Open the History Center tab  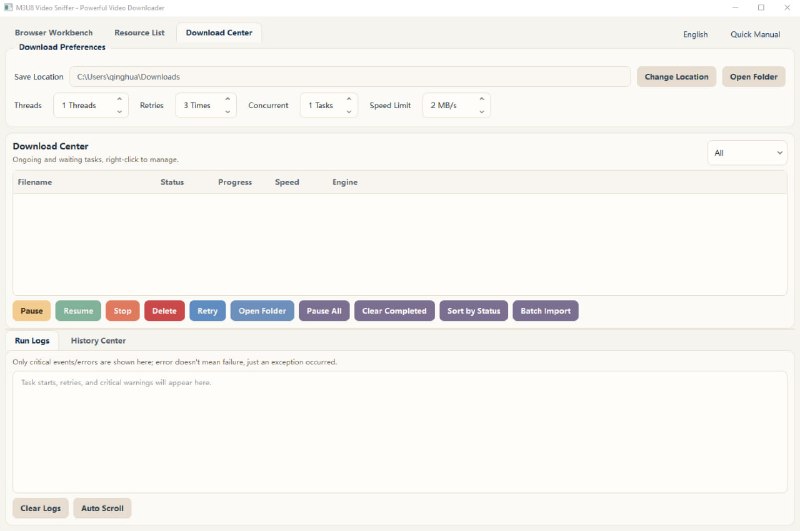pyautogui.click(x=98, y=340)
